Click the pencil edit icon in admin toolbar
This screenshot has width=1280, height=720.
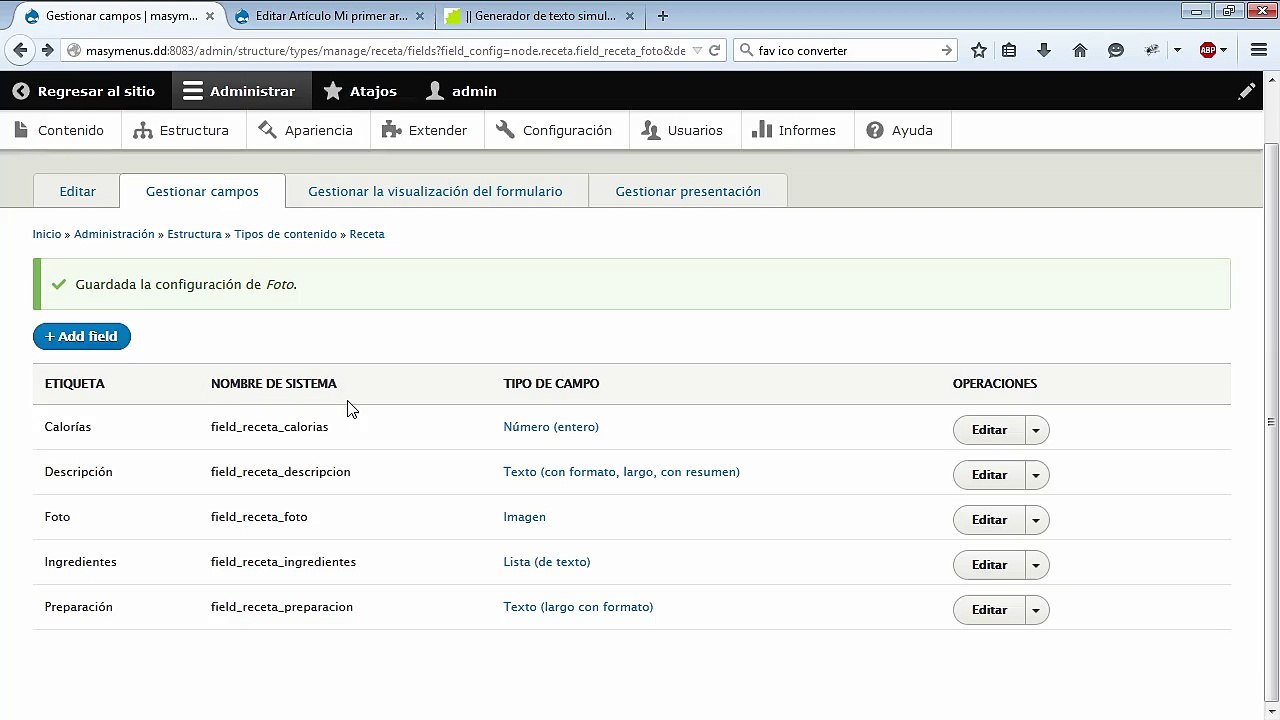pos(1247,91)
